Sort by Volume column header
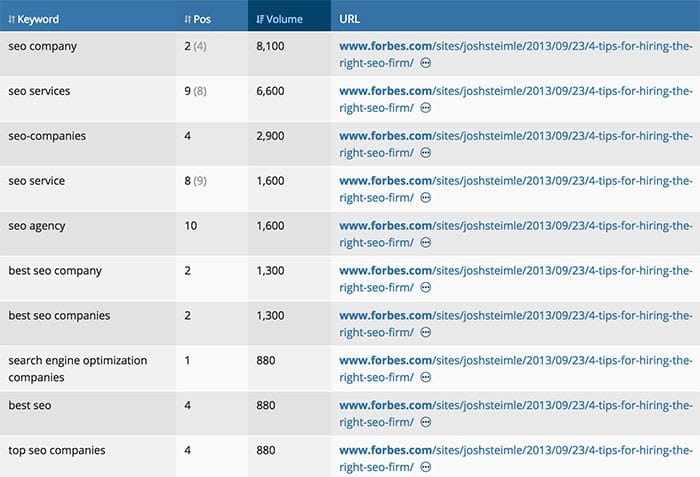 tap(279, 19)
